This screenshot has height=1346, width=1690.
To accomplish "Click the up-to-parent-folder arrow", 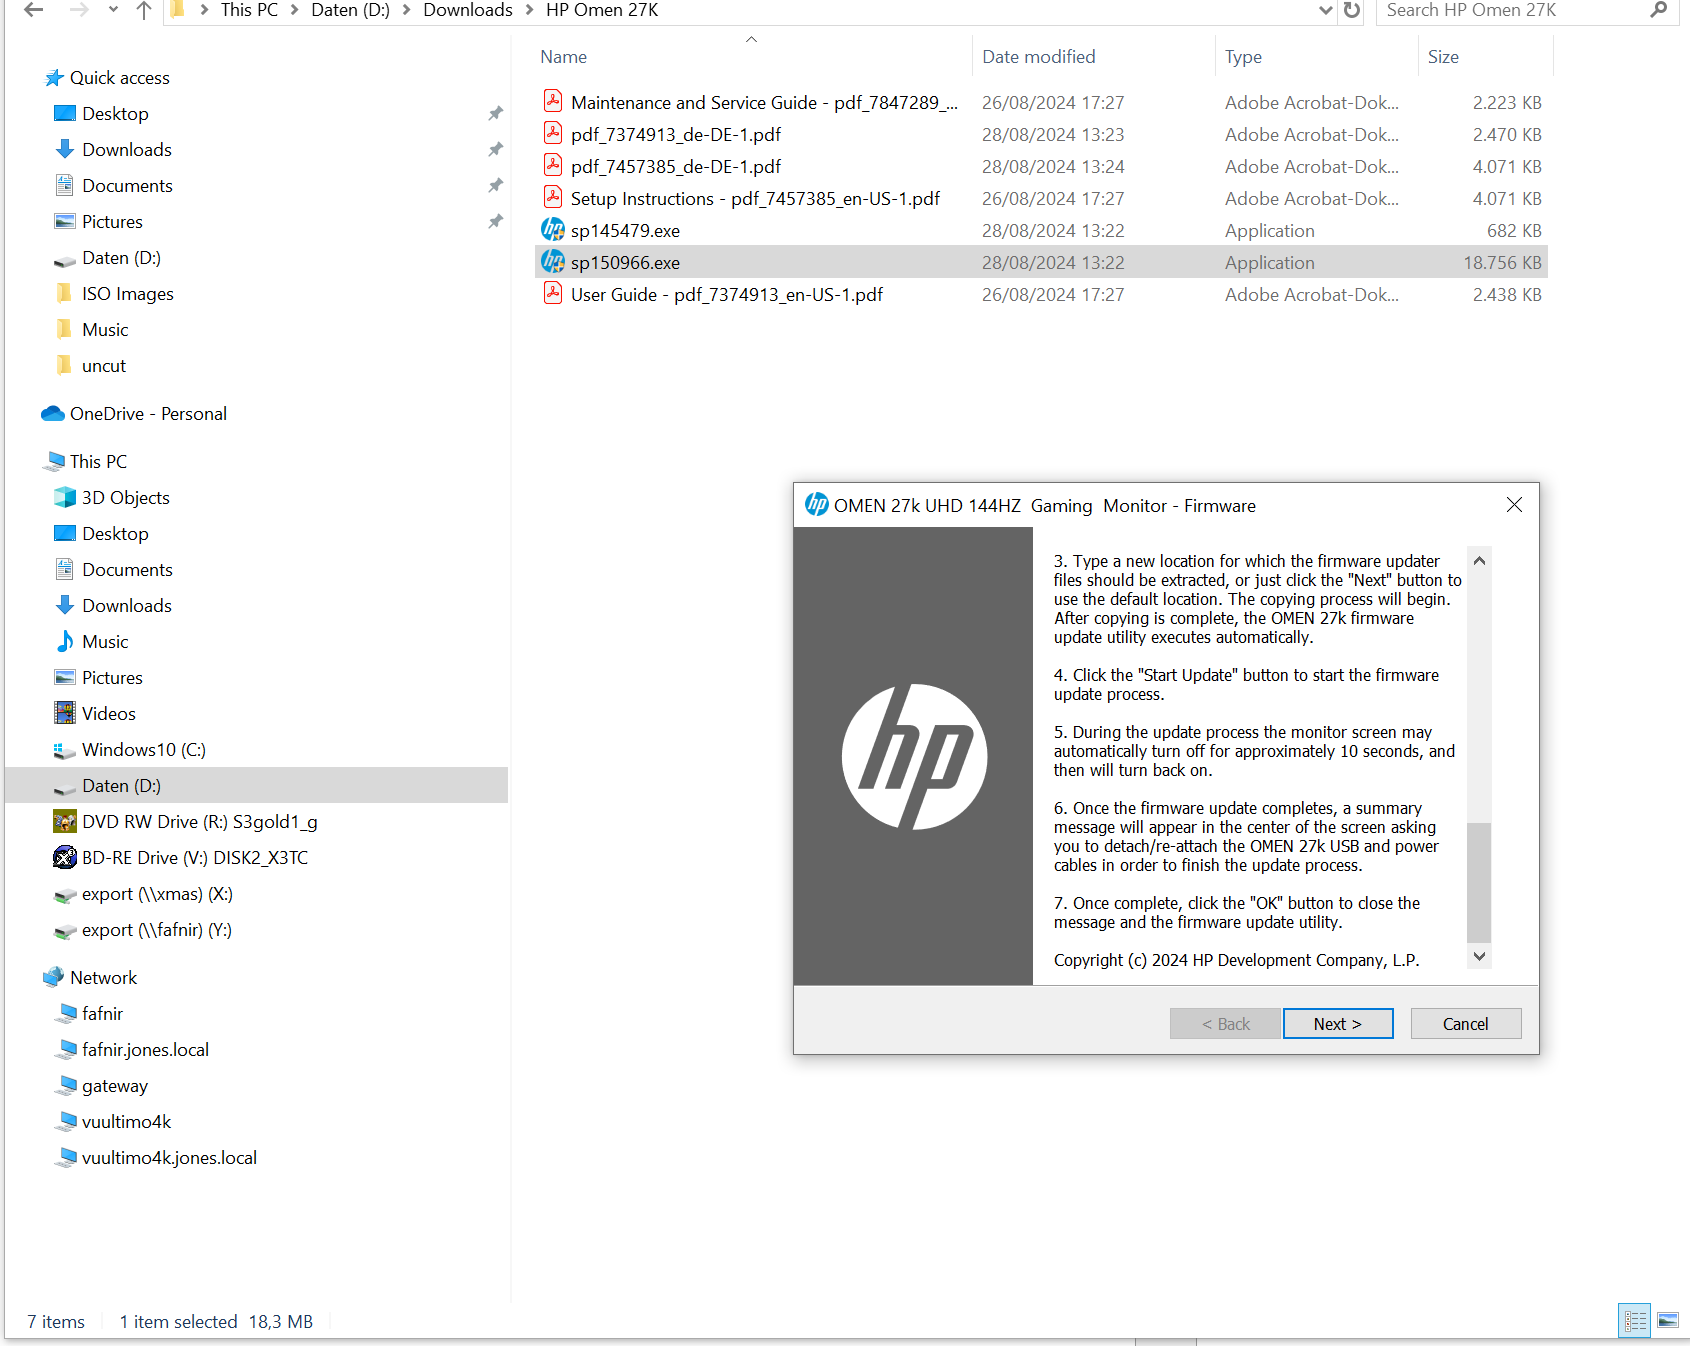I will [x=143, y=11].
